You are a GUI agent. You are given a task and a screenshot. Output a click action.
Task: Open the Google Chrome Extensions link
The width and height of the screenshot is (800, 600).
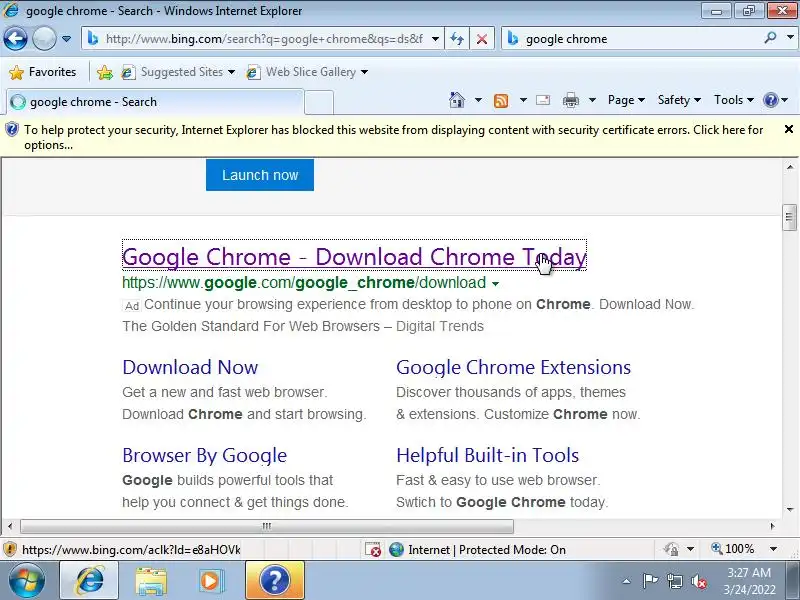[x=514, y=367]
